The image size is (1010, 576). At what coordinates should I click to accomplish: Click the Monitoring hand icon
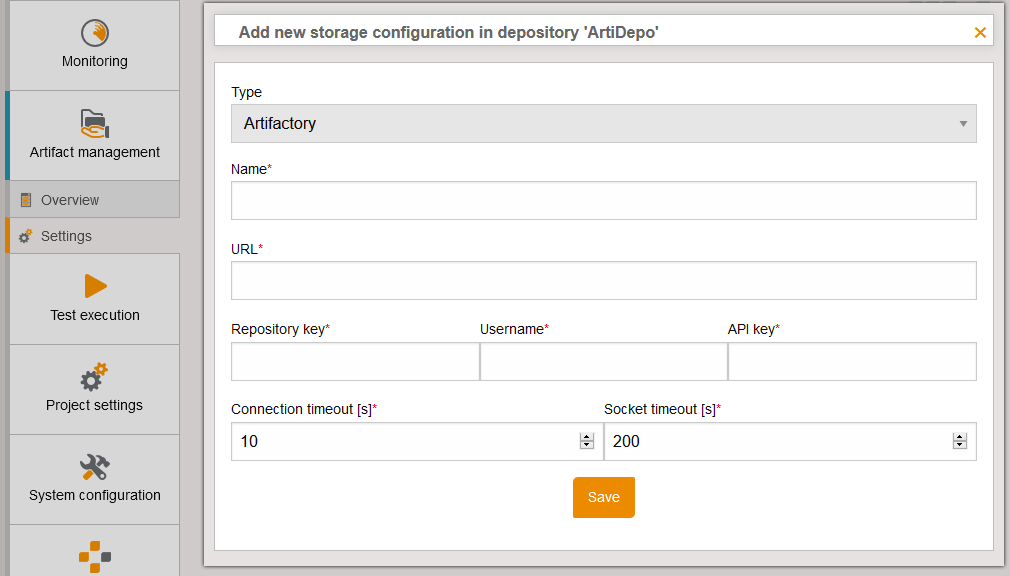(x=95, y=33)
